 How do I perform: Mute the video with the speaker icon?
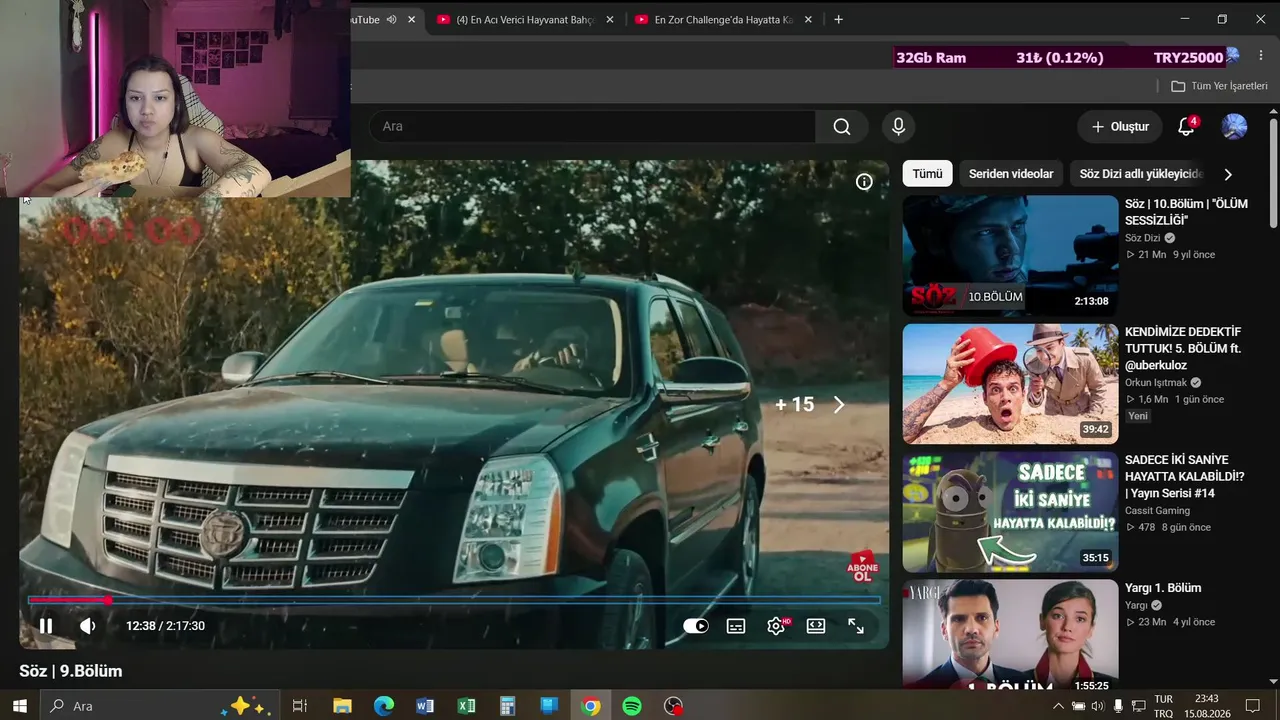click(x=88, y=626)
